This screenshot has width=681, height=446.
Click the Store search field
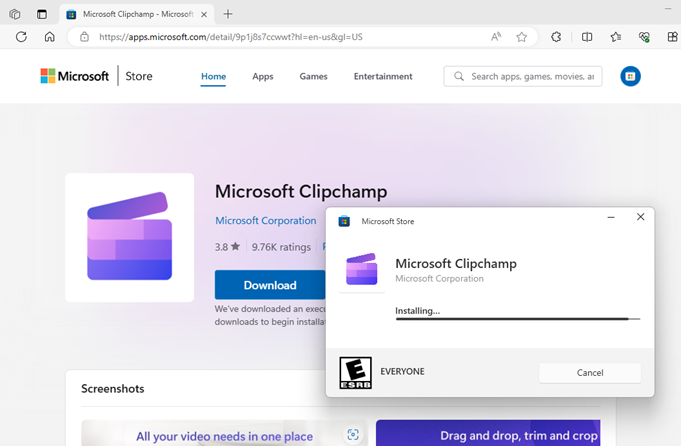(x=530, y=76)
